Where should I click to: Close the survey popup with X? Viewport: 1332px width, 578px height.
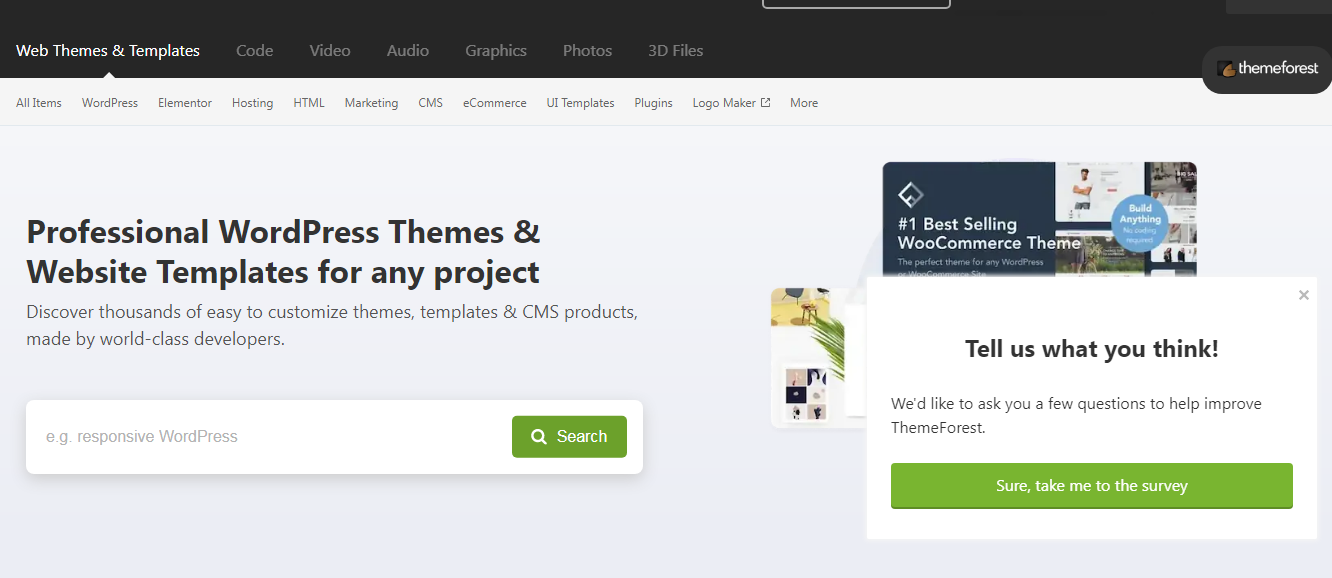(1303, 295)
